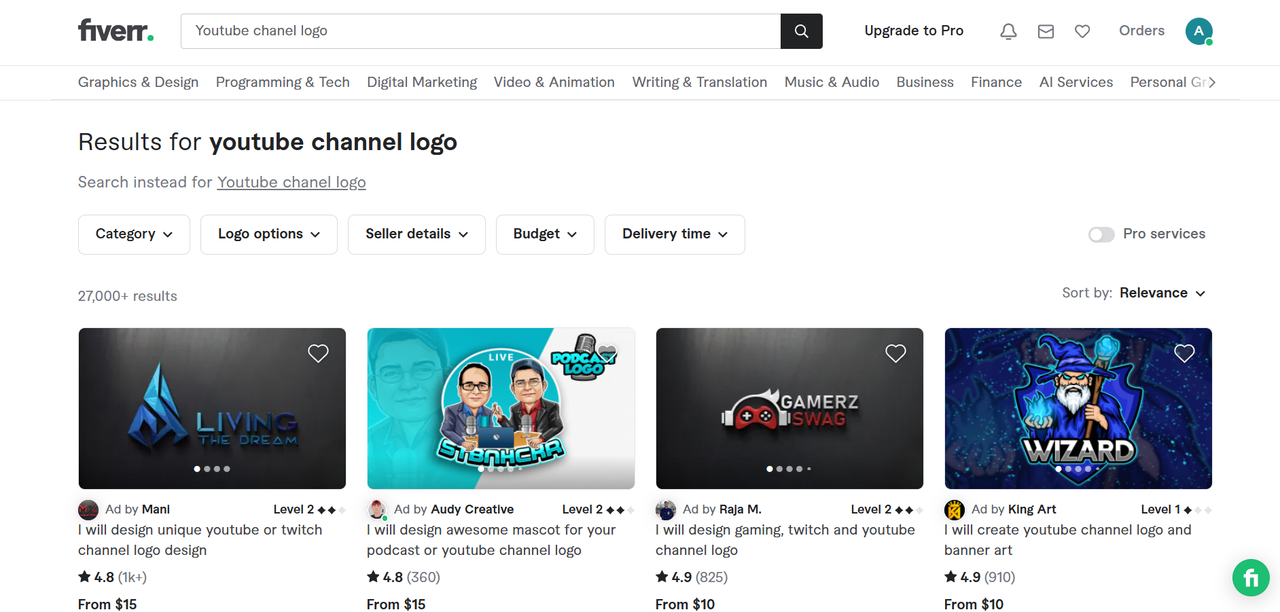Image resolution: width=1280 pixels, height=612 pixels.
Task: Open the Gamerz Swag gig thumbnail
Action: click(x=790, y=409)
